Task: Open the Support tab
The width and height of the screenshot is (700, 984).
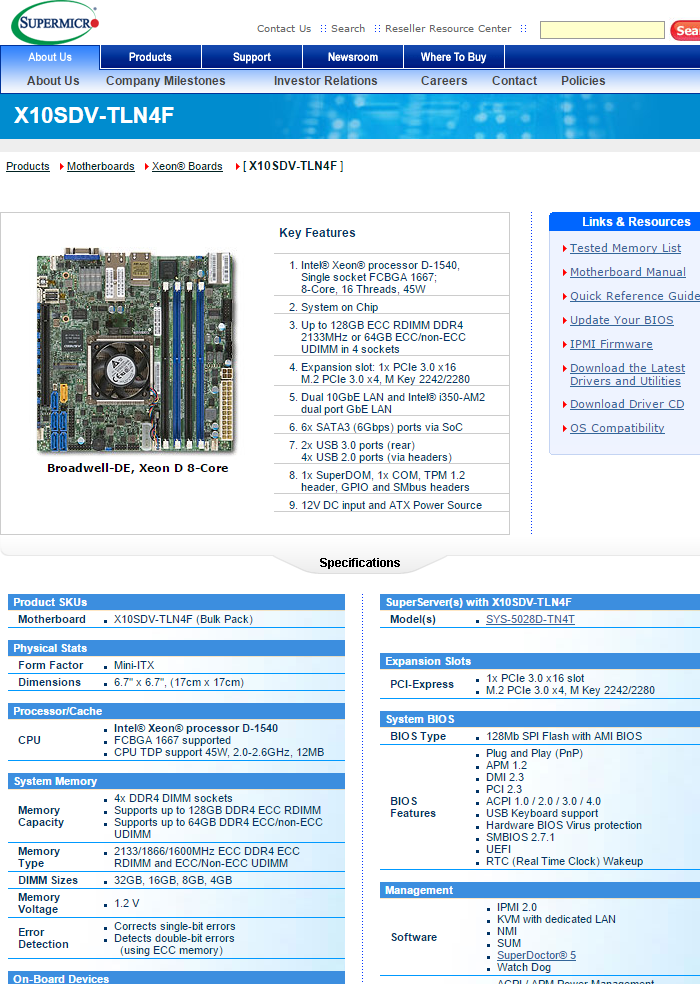Action: 252,57
